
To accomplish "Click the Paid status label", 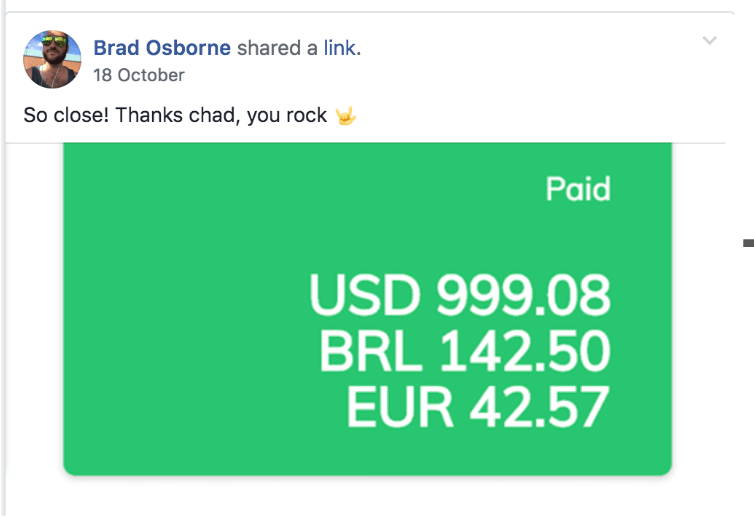I will point(578,189).
